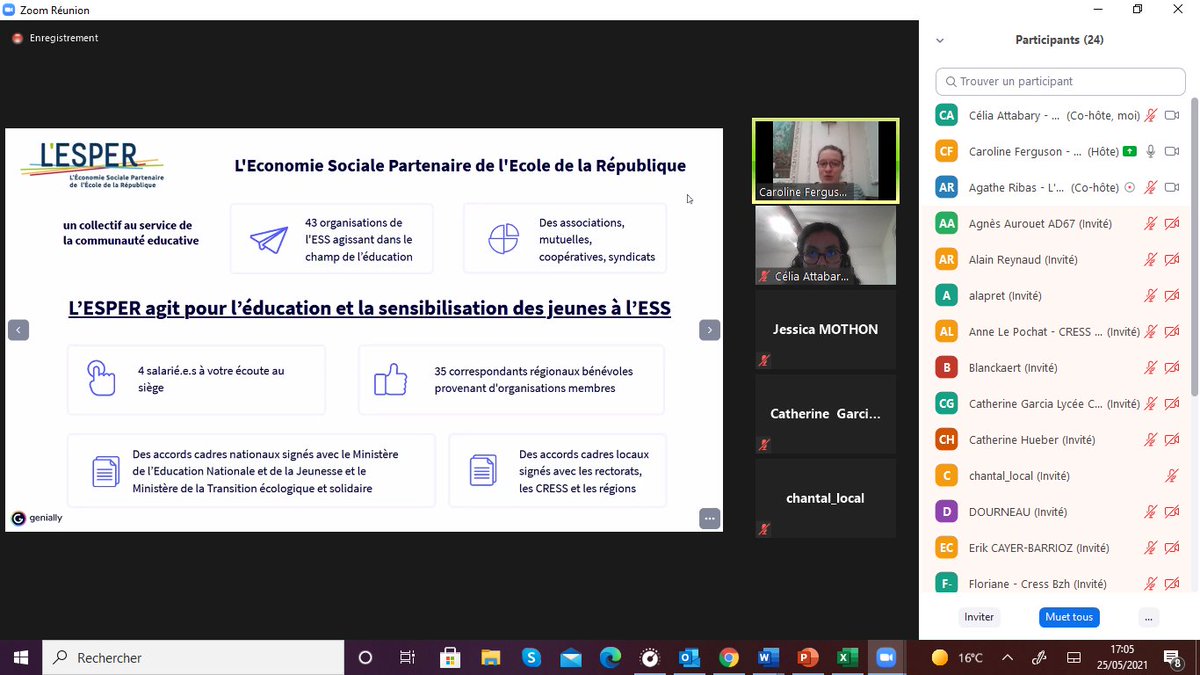
Task: Open Excel from the taskbar
Action: pyautogui.click(x=847, y=657)
